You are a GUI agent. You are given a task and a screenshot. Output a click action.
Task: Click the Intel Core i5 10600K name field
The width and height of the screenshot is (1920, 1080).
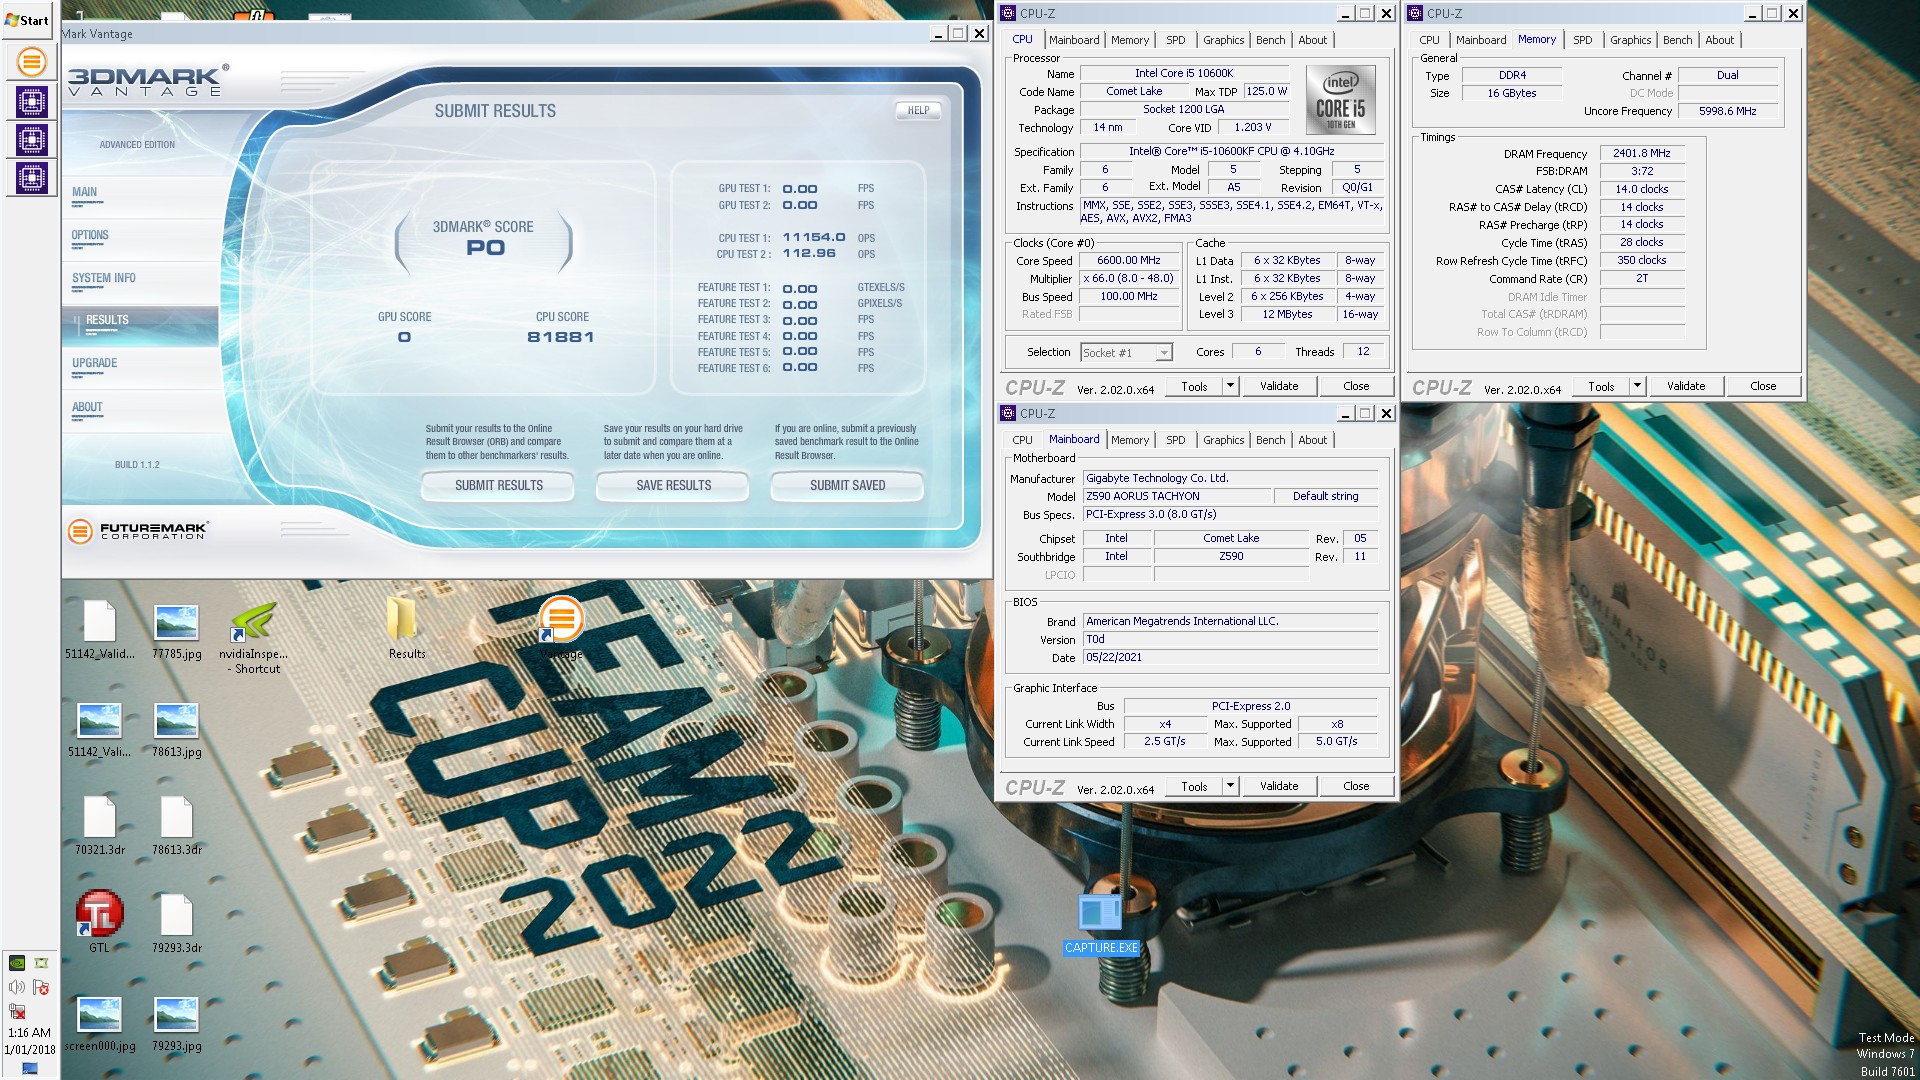[1184, 73]
